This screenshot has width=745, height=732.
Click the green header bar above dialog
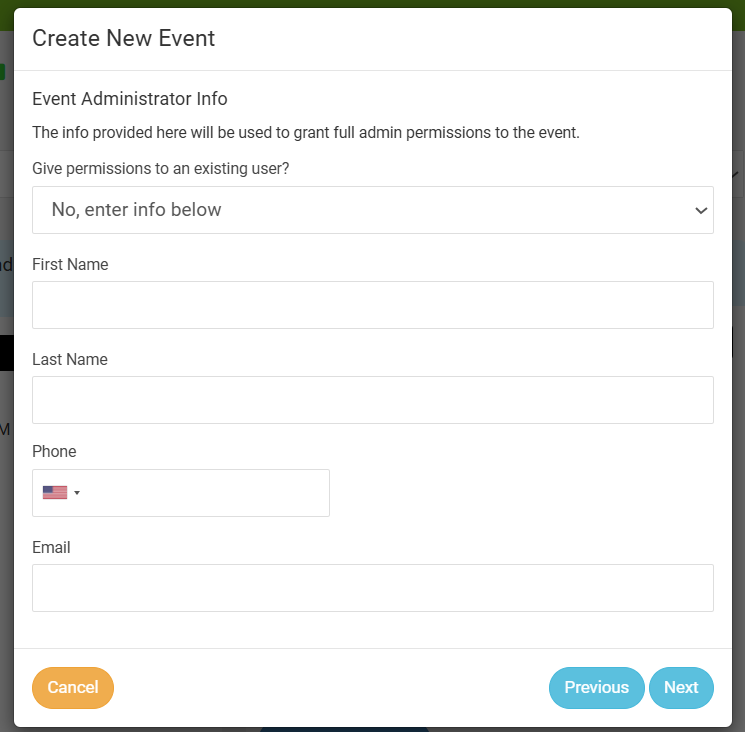pyautogui.click(x=372, y=4)
